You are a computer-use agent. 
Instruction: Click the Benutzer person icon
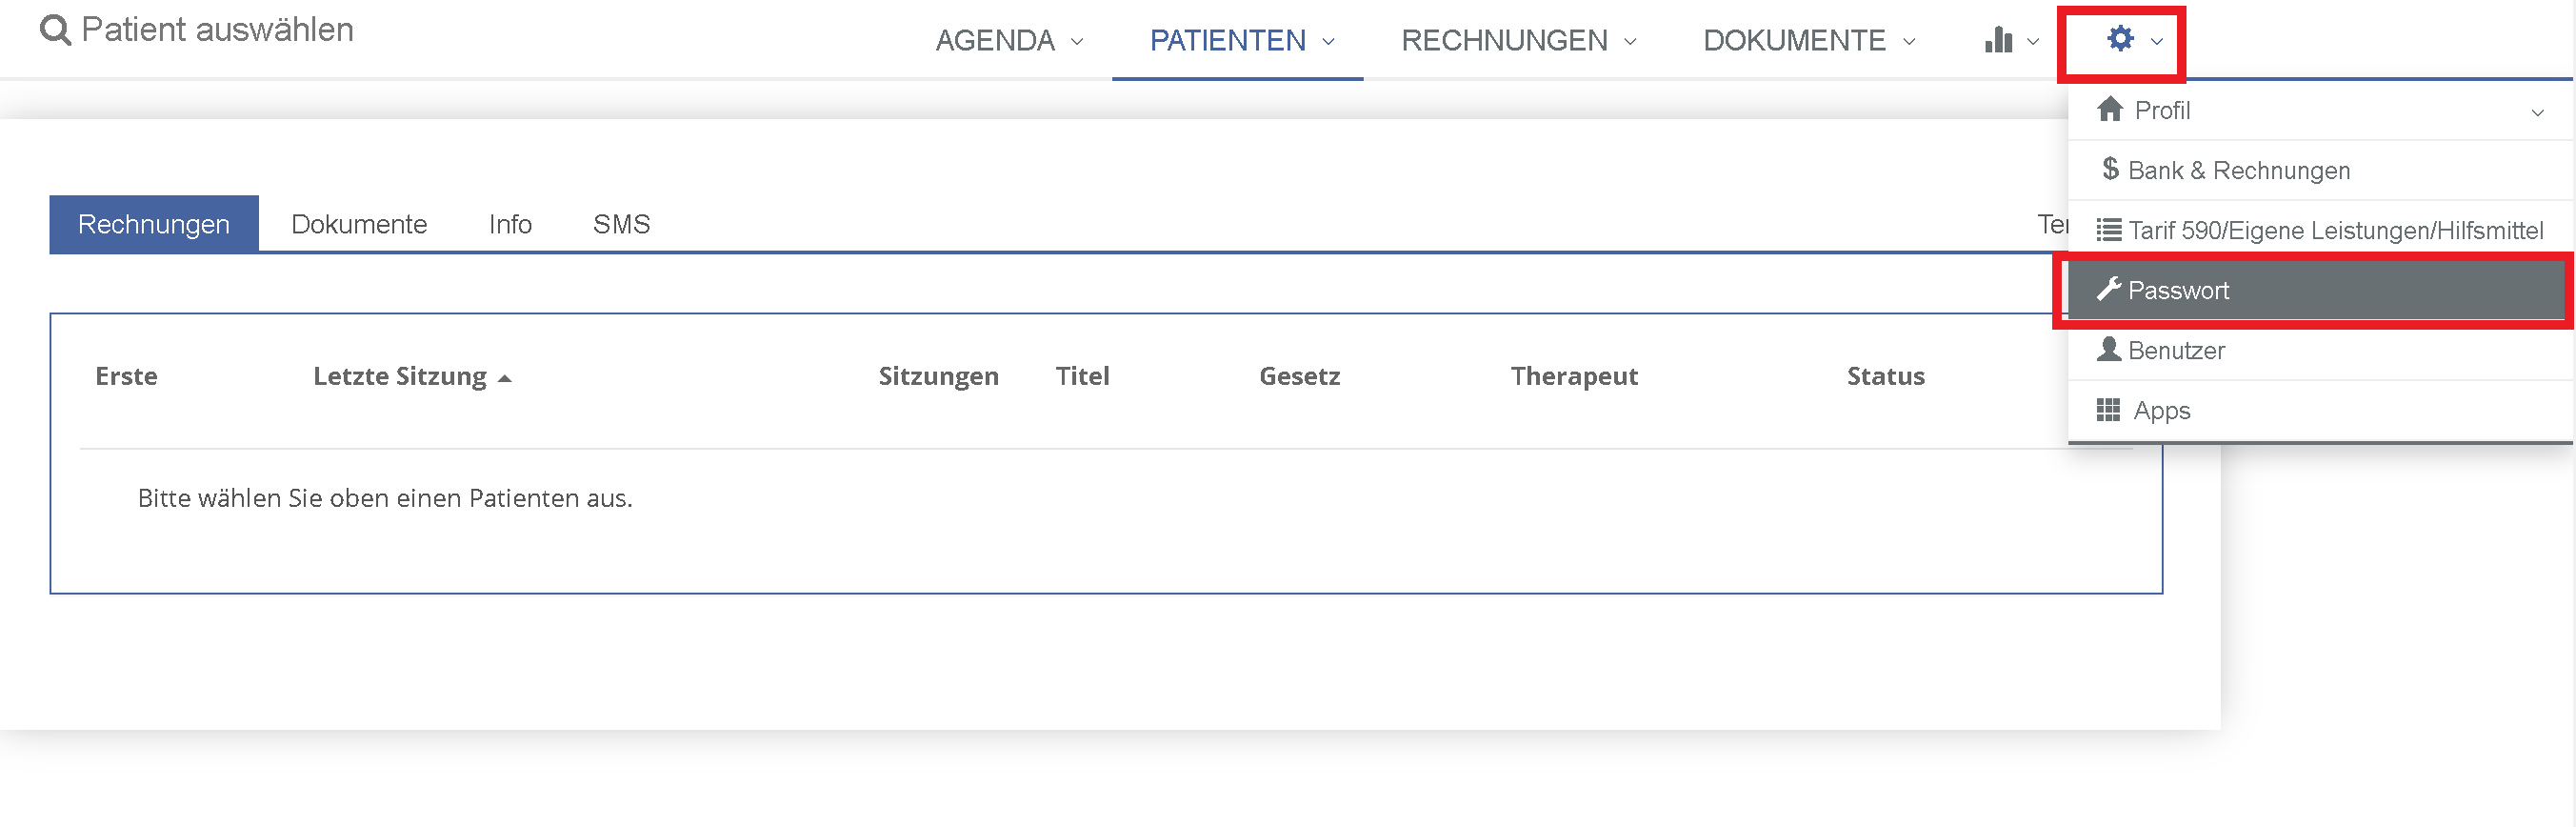(2109, 350)
